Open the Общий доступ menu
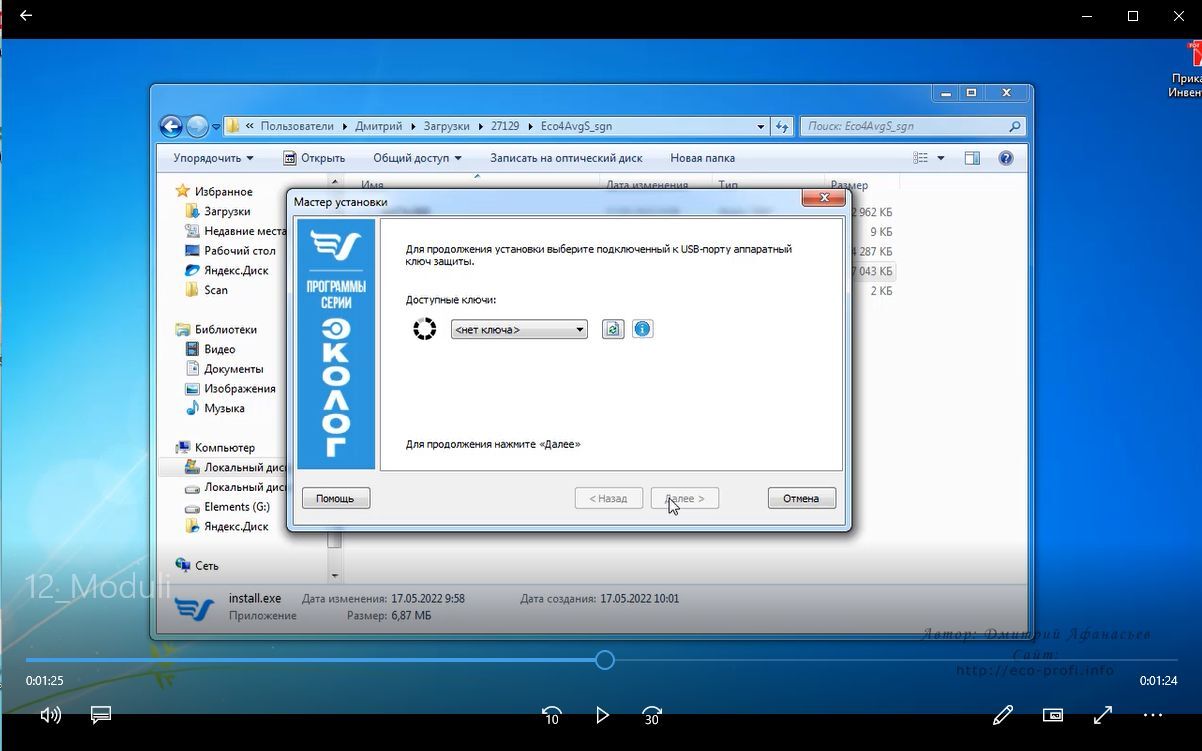Screen dimensions: 1202x751 [417, 158]
